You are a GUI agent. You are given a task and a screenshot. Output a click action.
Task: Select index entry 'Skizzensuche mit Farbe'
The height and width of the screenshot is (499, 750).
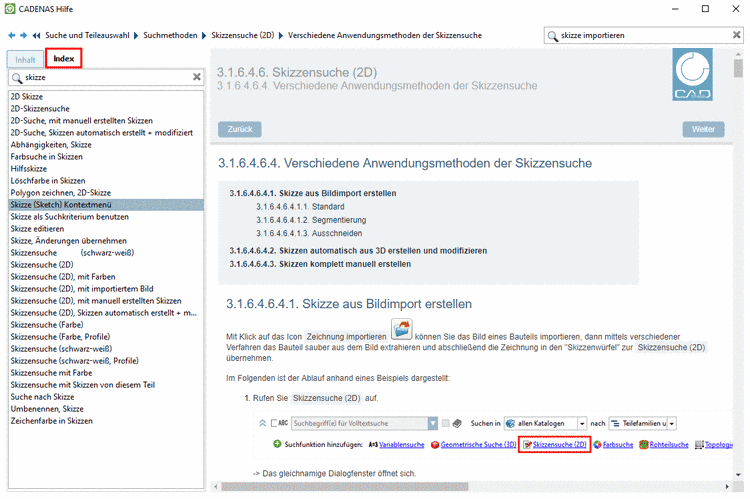tap(106, 373)
